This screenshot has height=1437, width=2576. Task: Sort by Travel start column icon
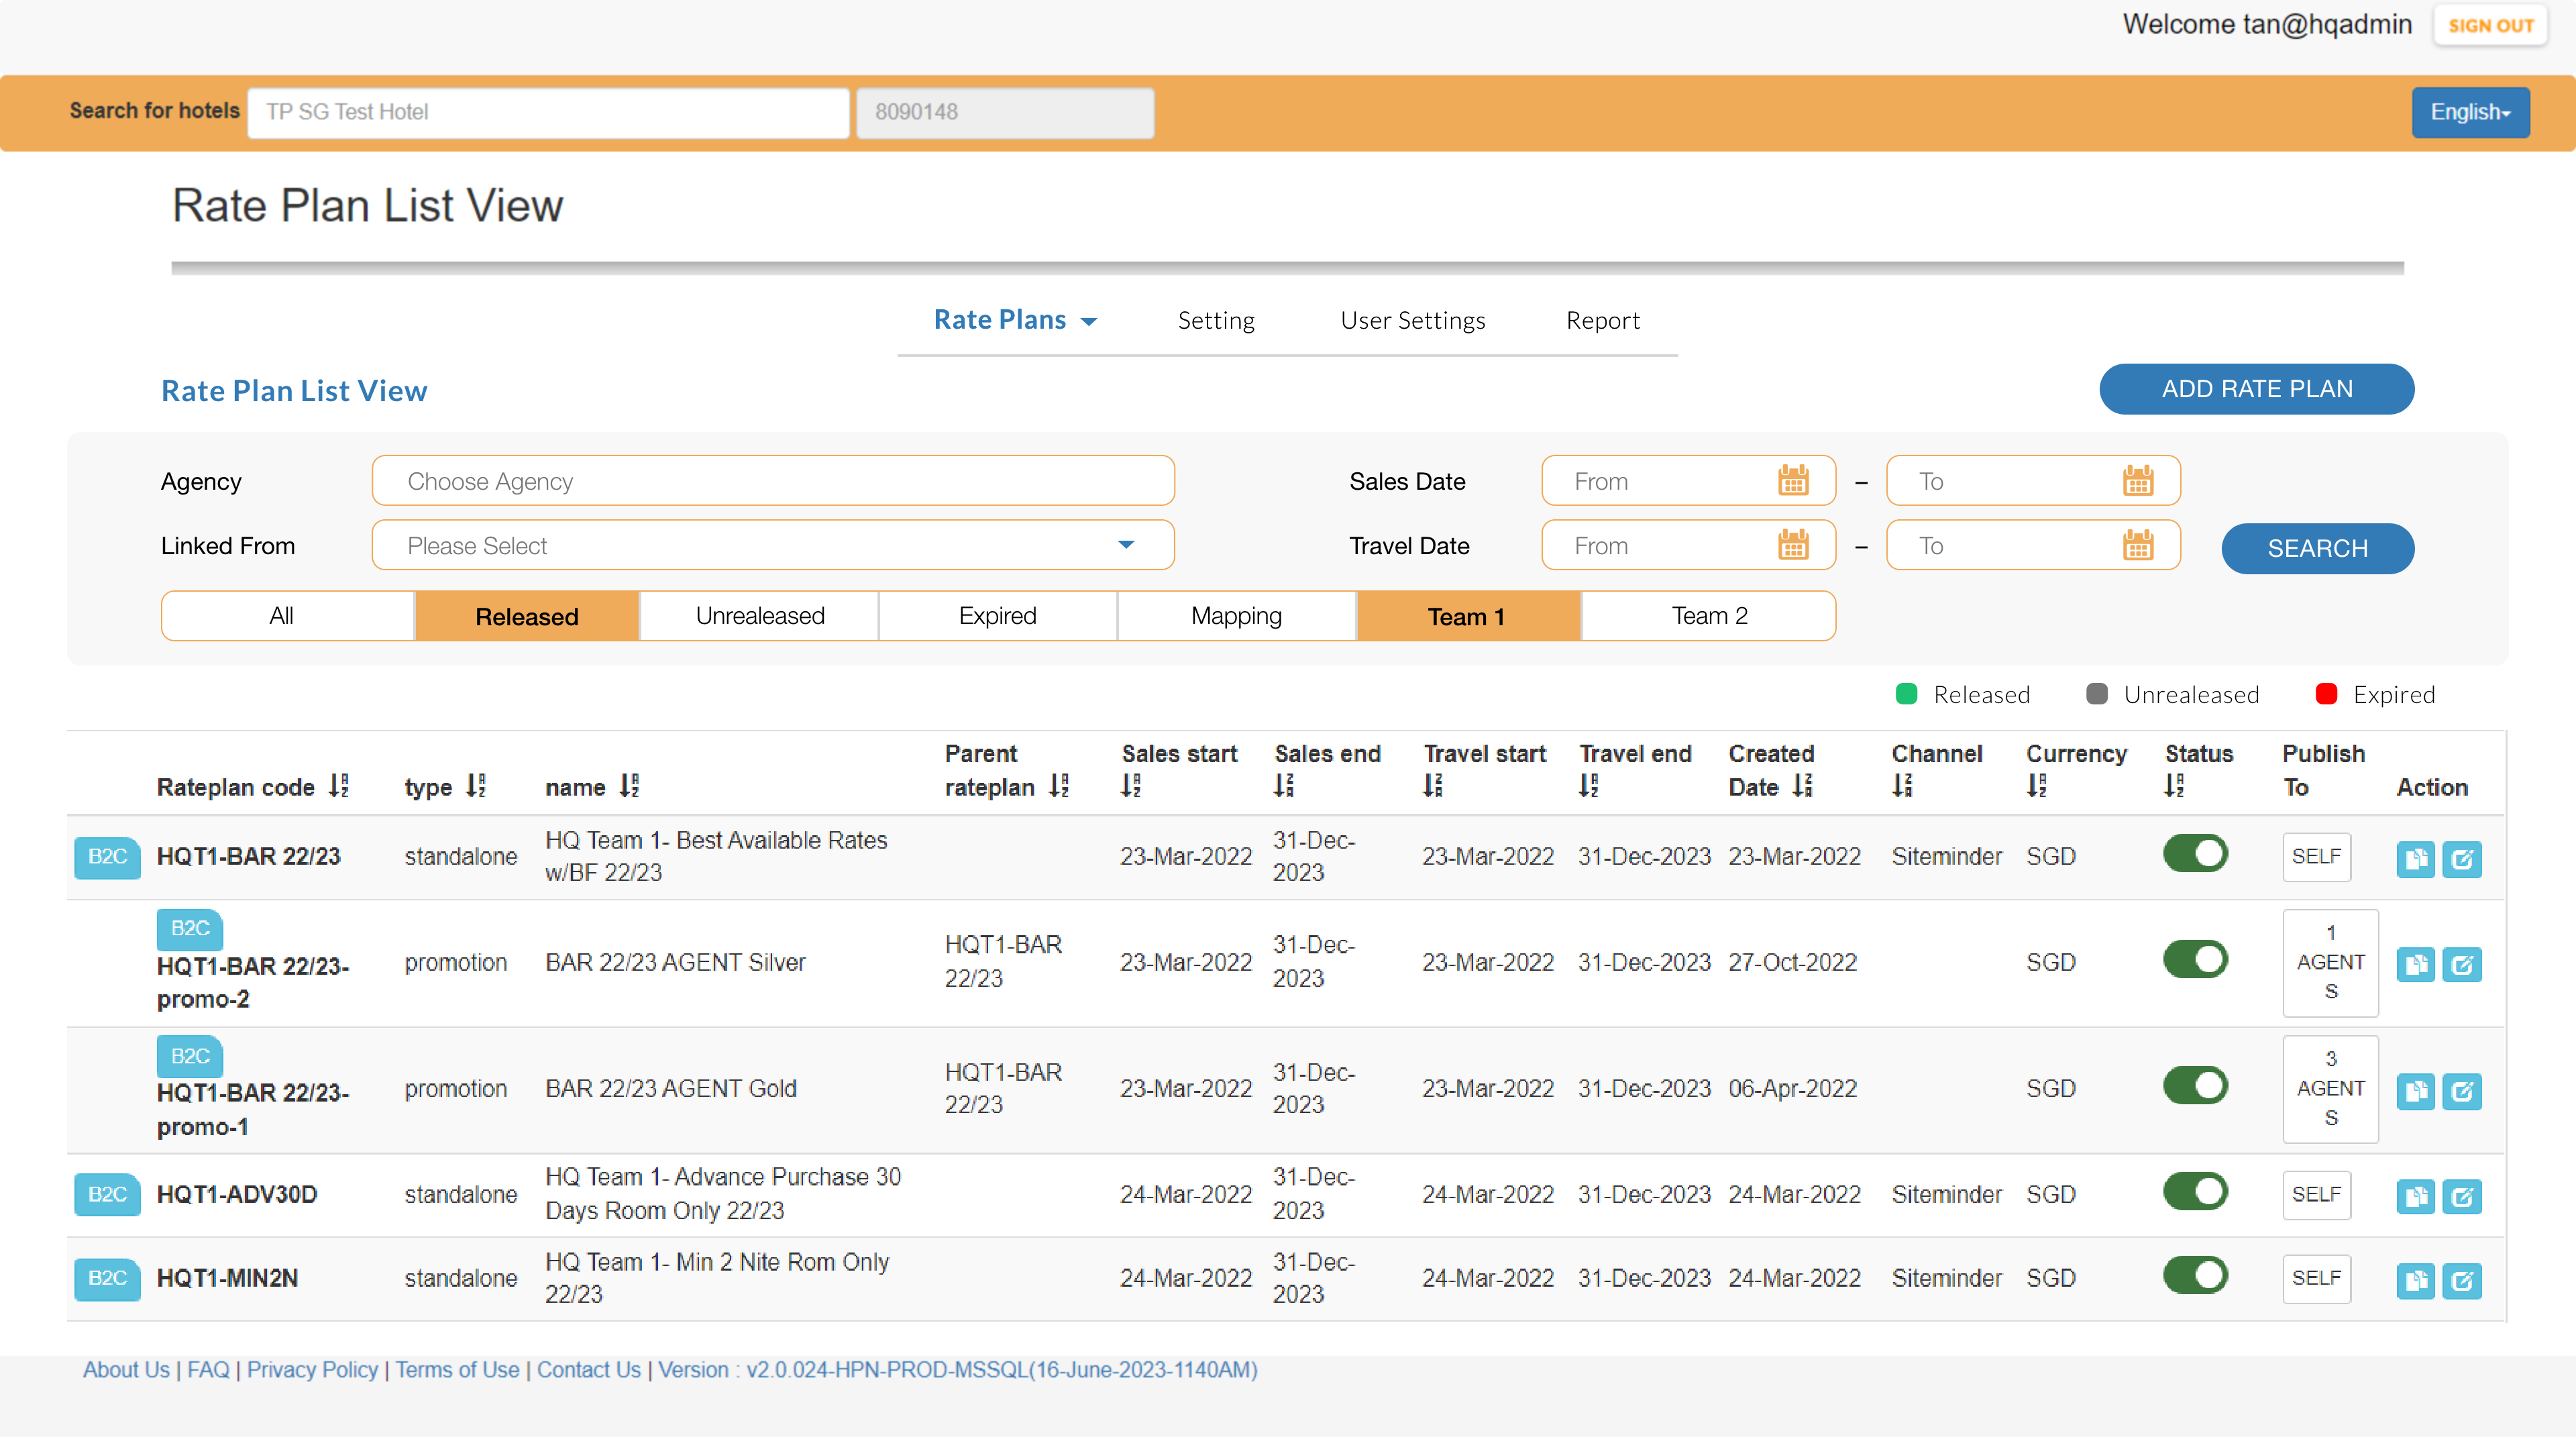tap(1433, 786)
